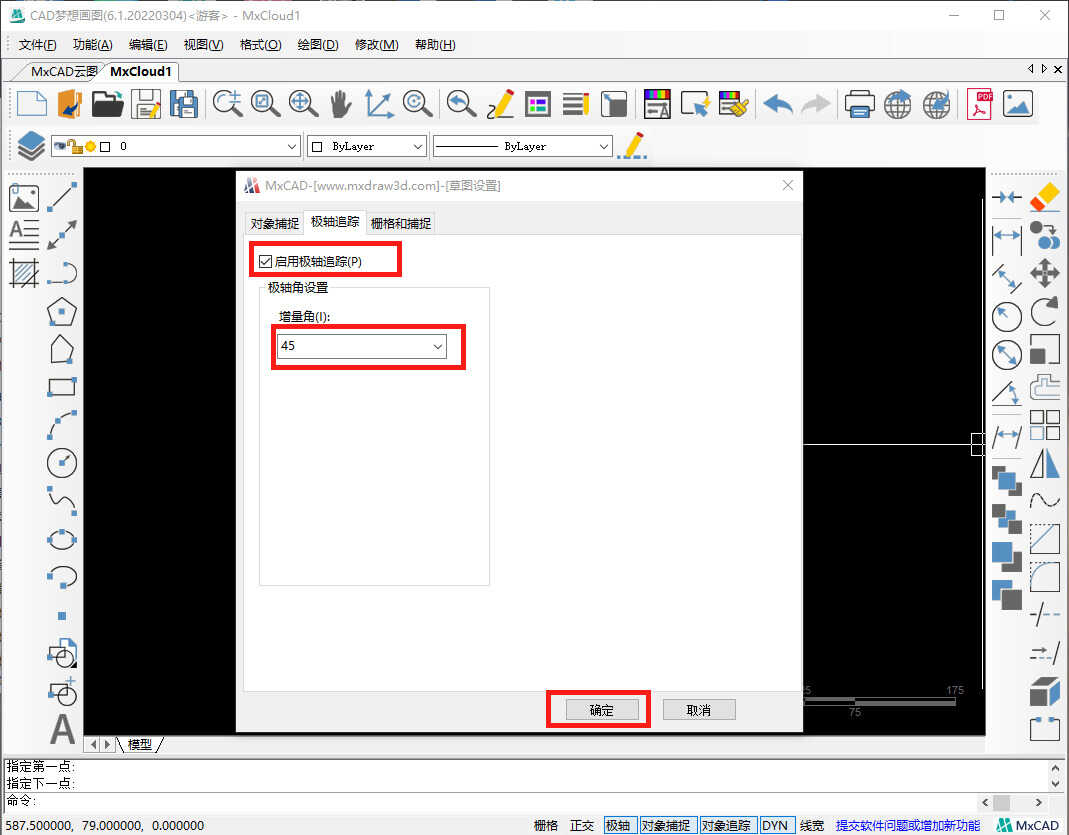Select the Spline curve tool
The width and height of the screenshot is (1069, 835).
click(x=62, y=501)
